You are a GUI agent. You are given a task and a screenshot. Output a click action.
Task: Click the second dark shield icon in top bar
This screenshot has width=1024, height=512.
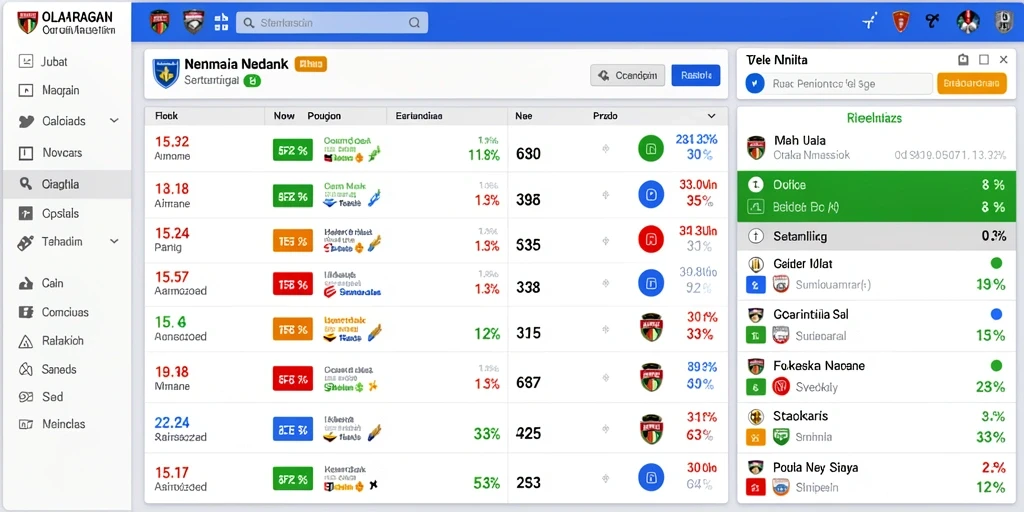pyautogui.click(x=193, y=22)
